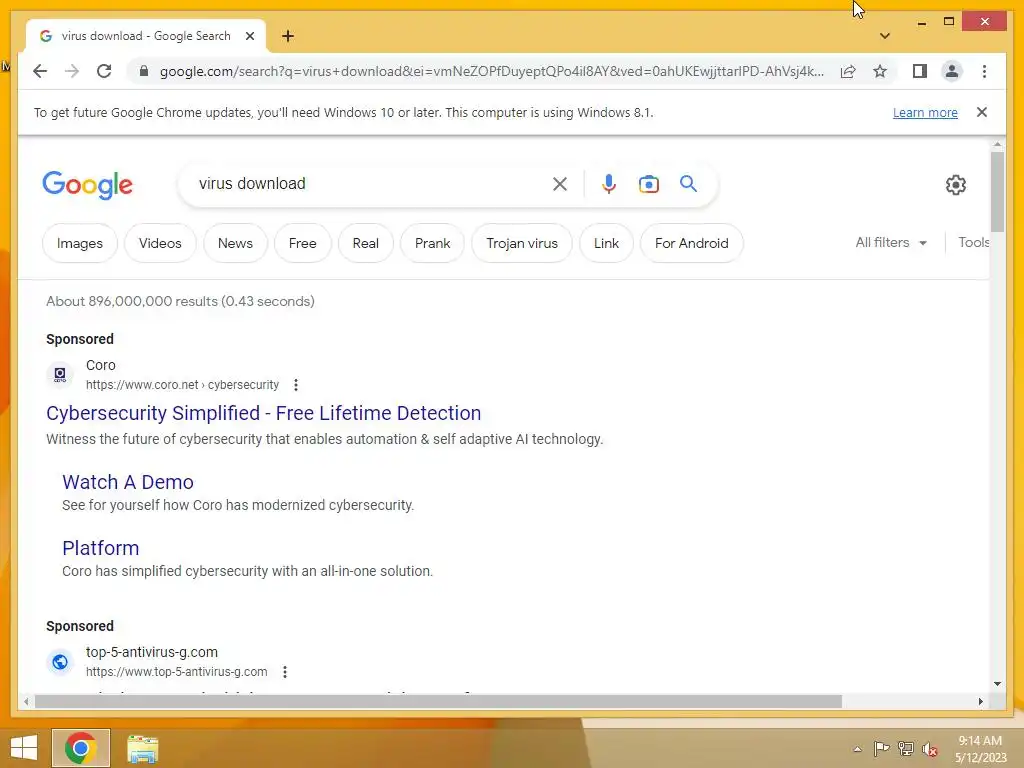The height and width of the screenshot is (768, 1024).
Task: Click the muted volume tray icon
Action: pyautogui.click(x=929, y=749)
